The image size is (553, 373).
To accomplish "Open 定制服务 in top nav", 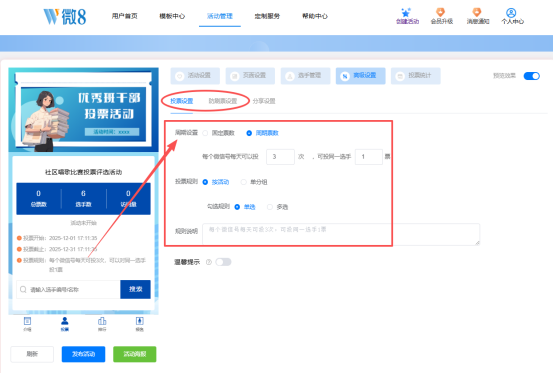I will click(267, 16).
